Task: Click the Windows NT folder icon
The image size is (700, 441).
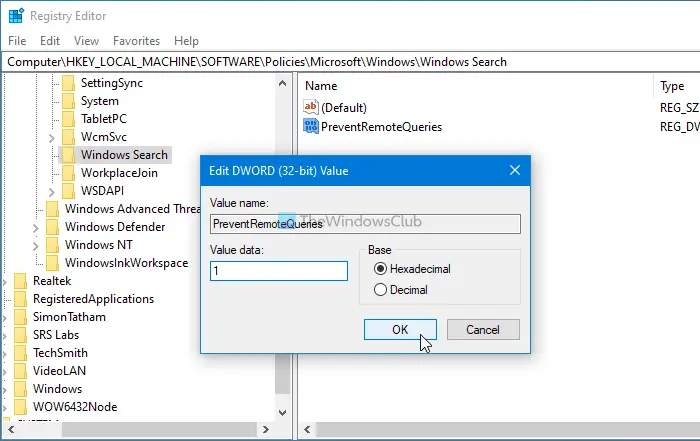Action: tap(53, 245)
